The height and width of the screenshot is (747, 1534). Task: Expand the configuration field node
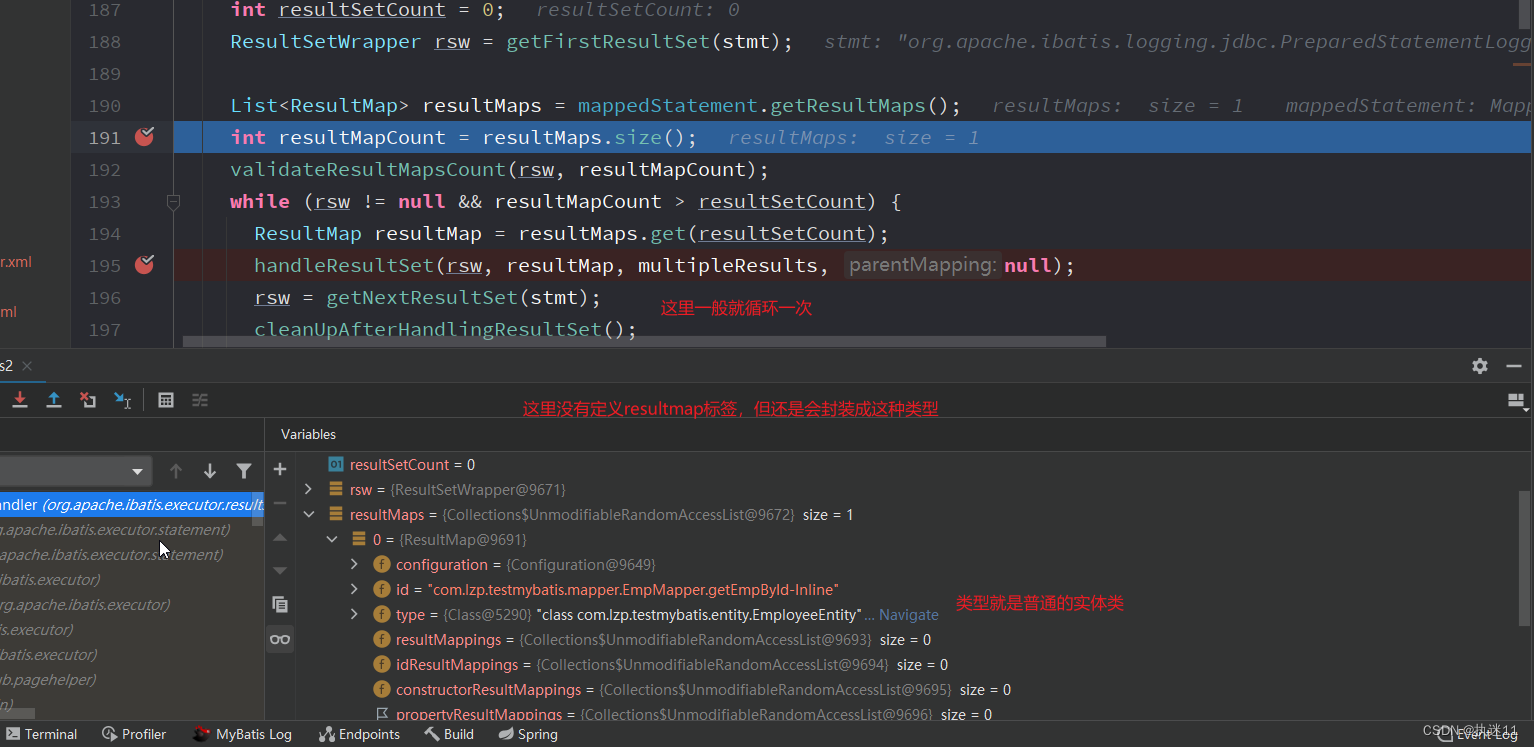[354, 565]
